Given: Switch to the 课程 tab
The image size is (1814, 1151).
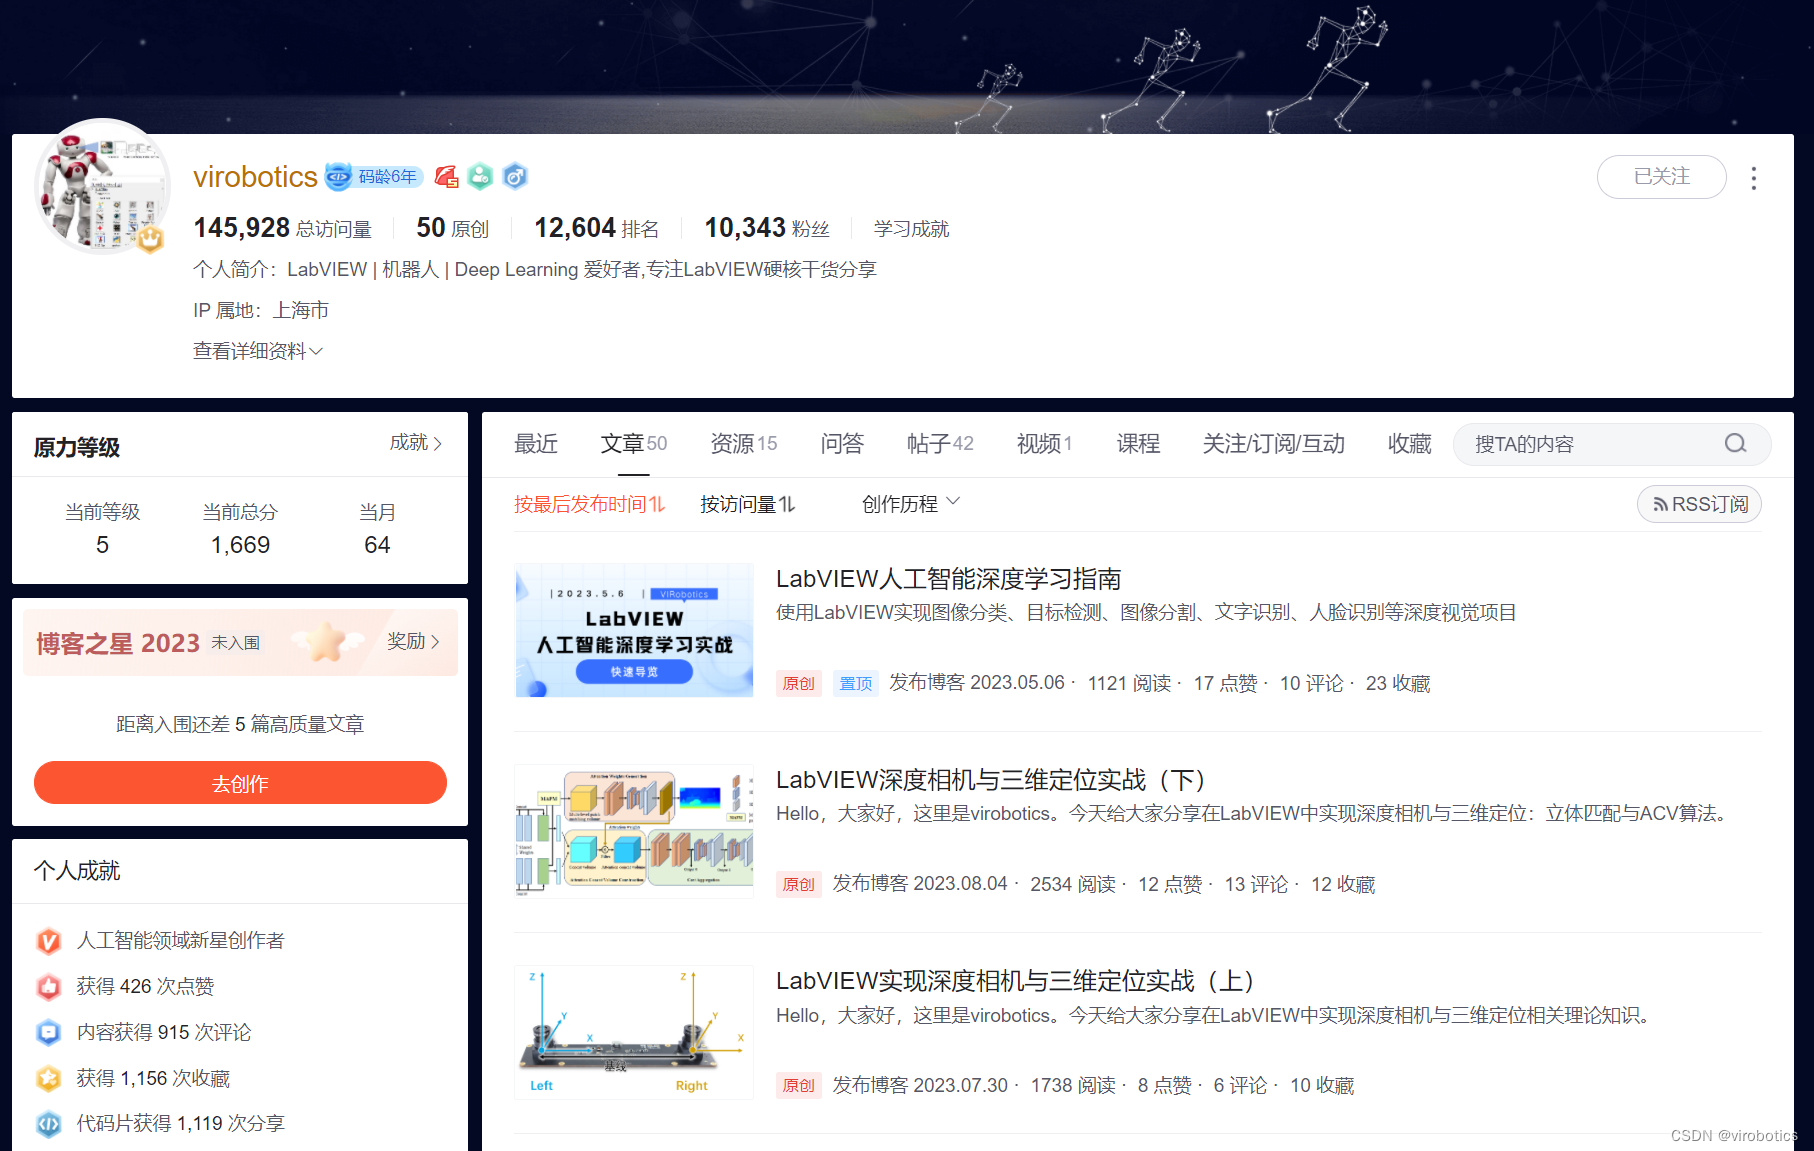Looking at the screenshot, I should tap(1138, 444).
